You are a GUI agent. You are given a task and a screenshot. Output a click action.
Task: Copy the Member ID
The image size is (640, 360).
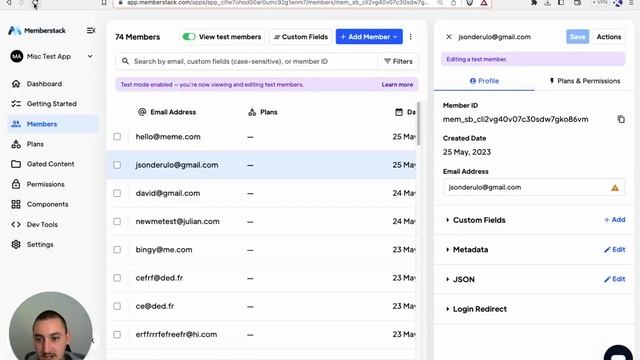tap(621, 119)
